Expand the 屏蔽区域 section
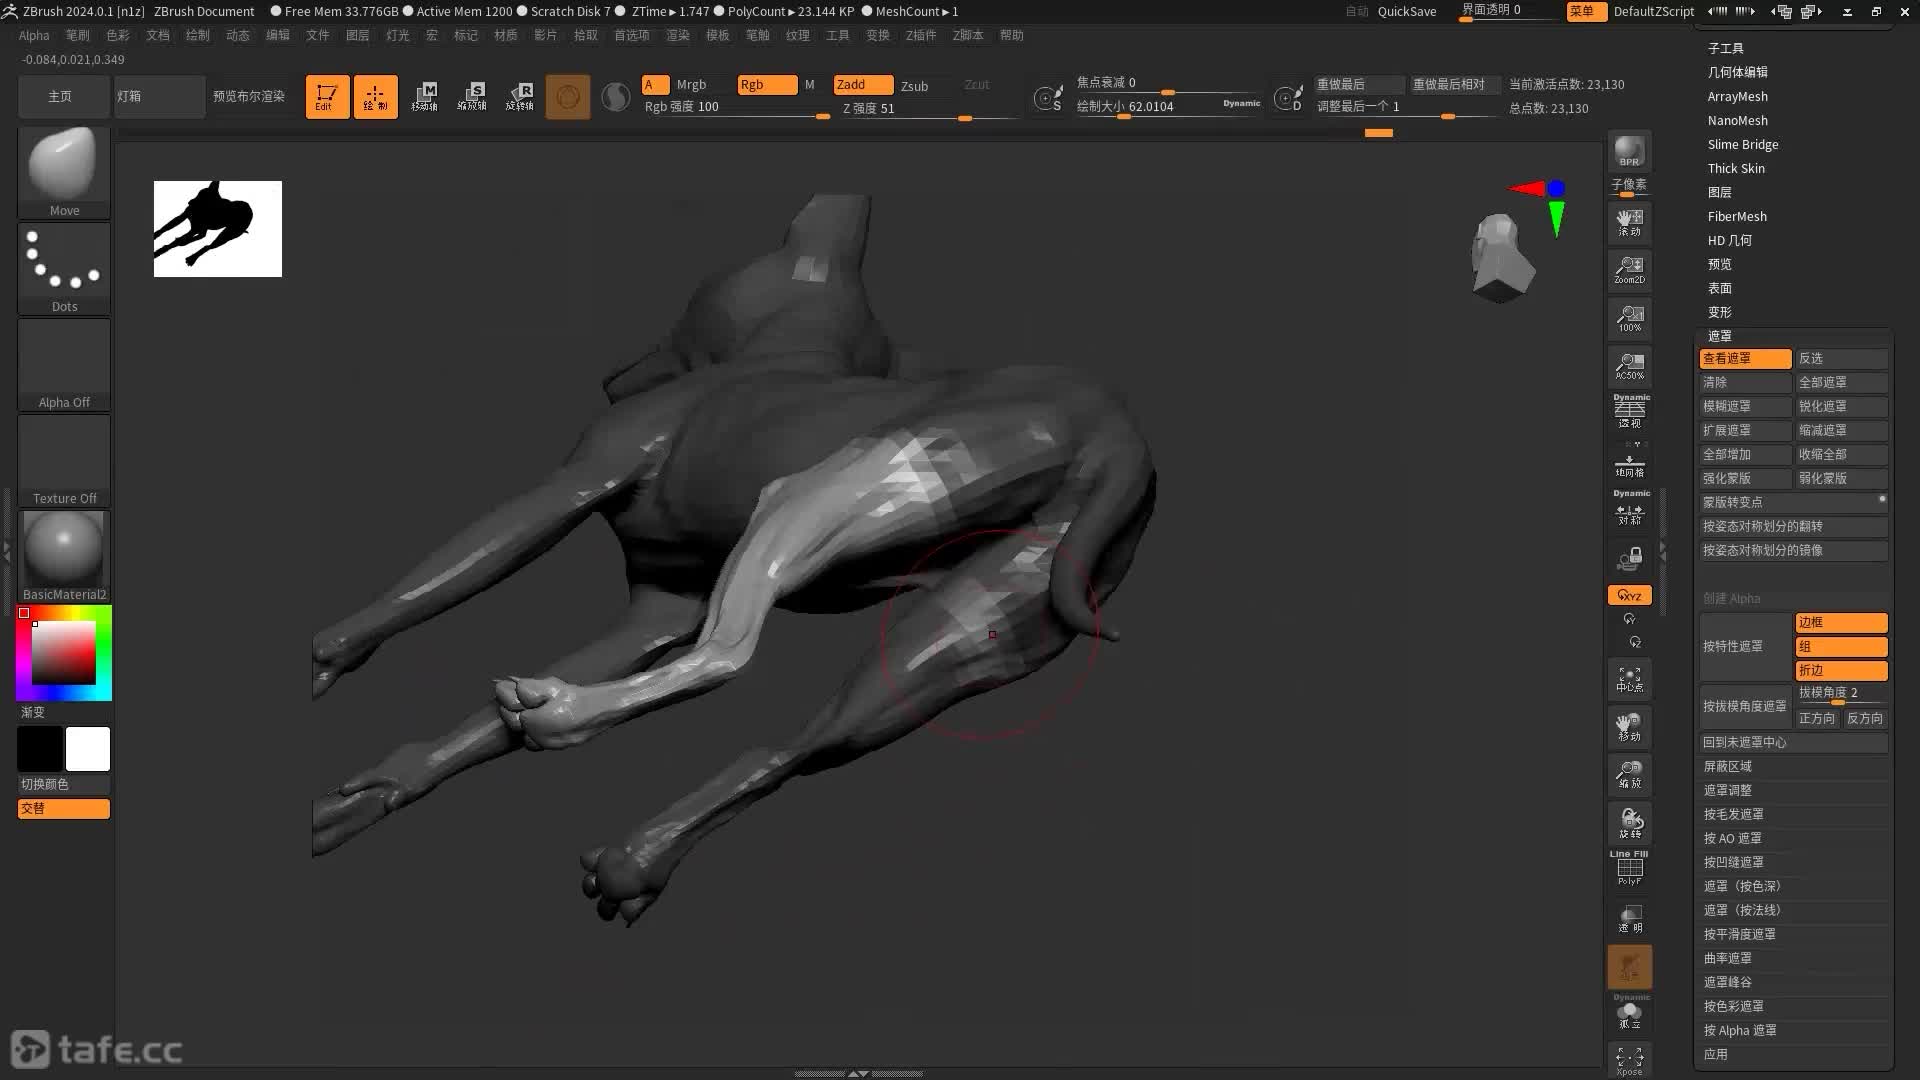The image size is (1920, 1080). pyautogui.click(x=1728, y=766)
